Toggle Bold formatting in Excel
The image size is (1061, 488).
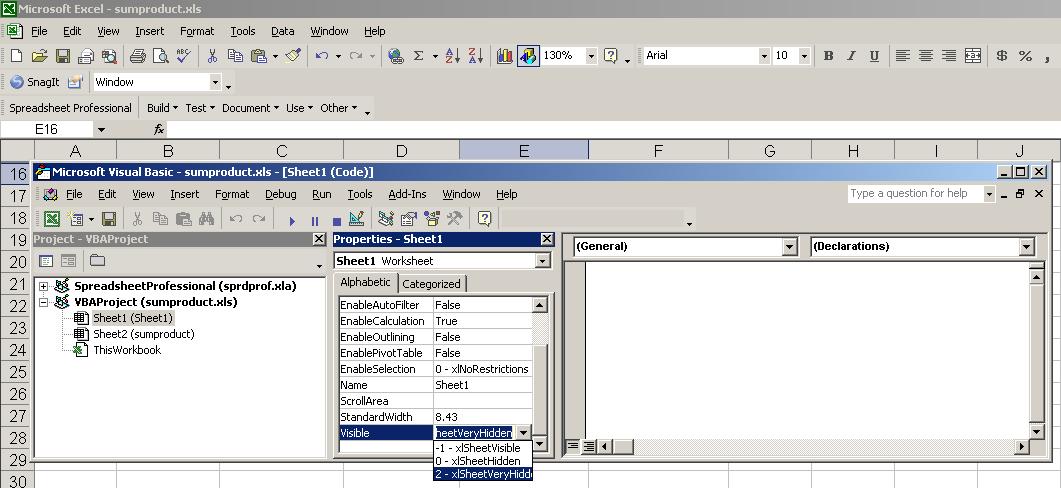click(x=828, y=56)
